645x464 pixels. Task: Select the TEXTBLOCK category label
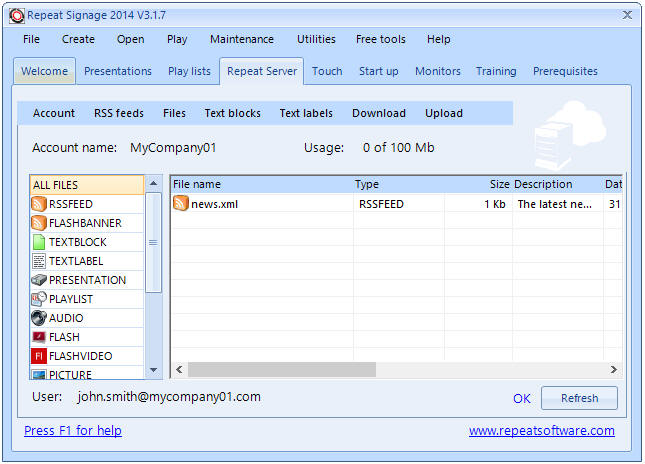(78, 242)
